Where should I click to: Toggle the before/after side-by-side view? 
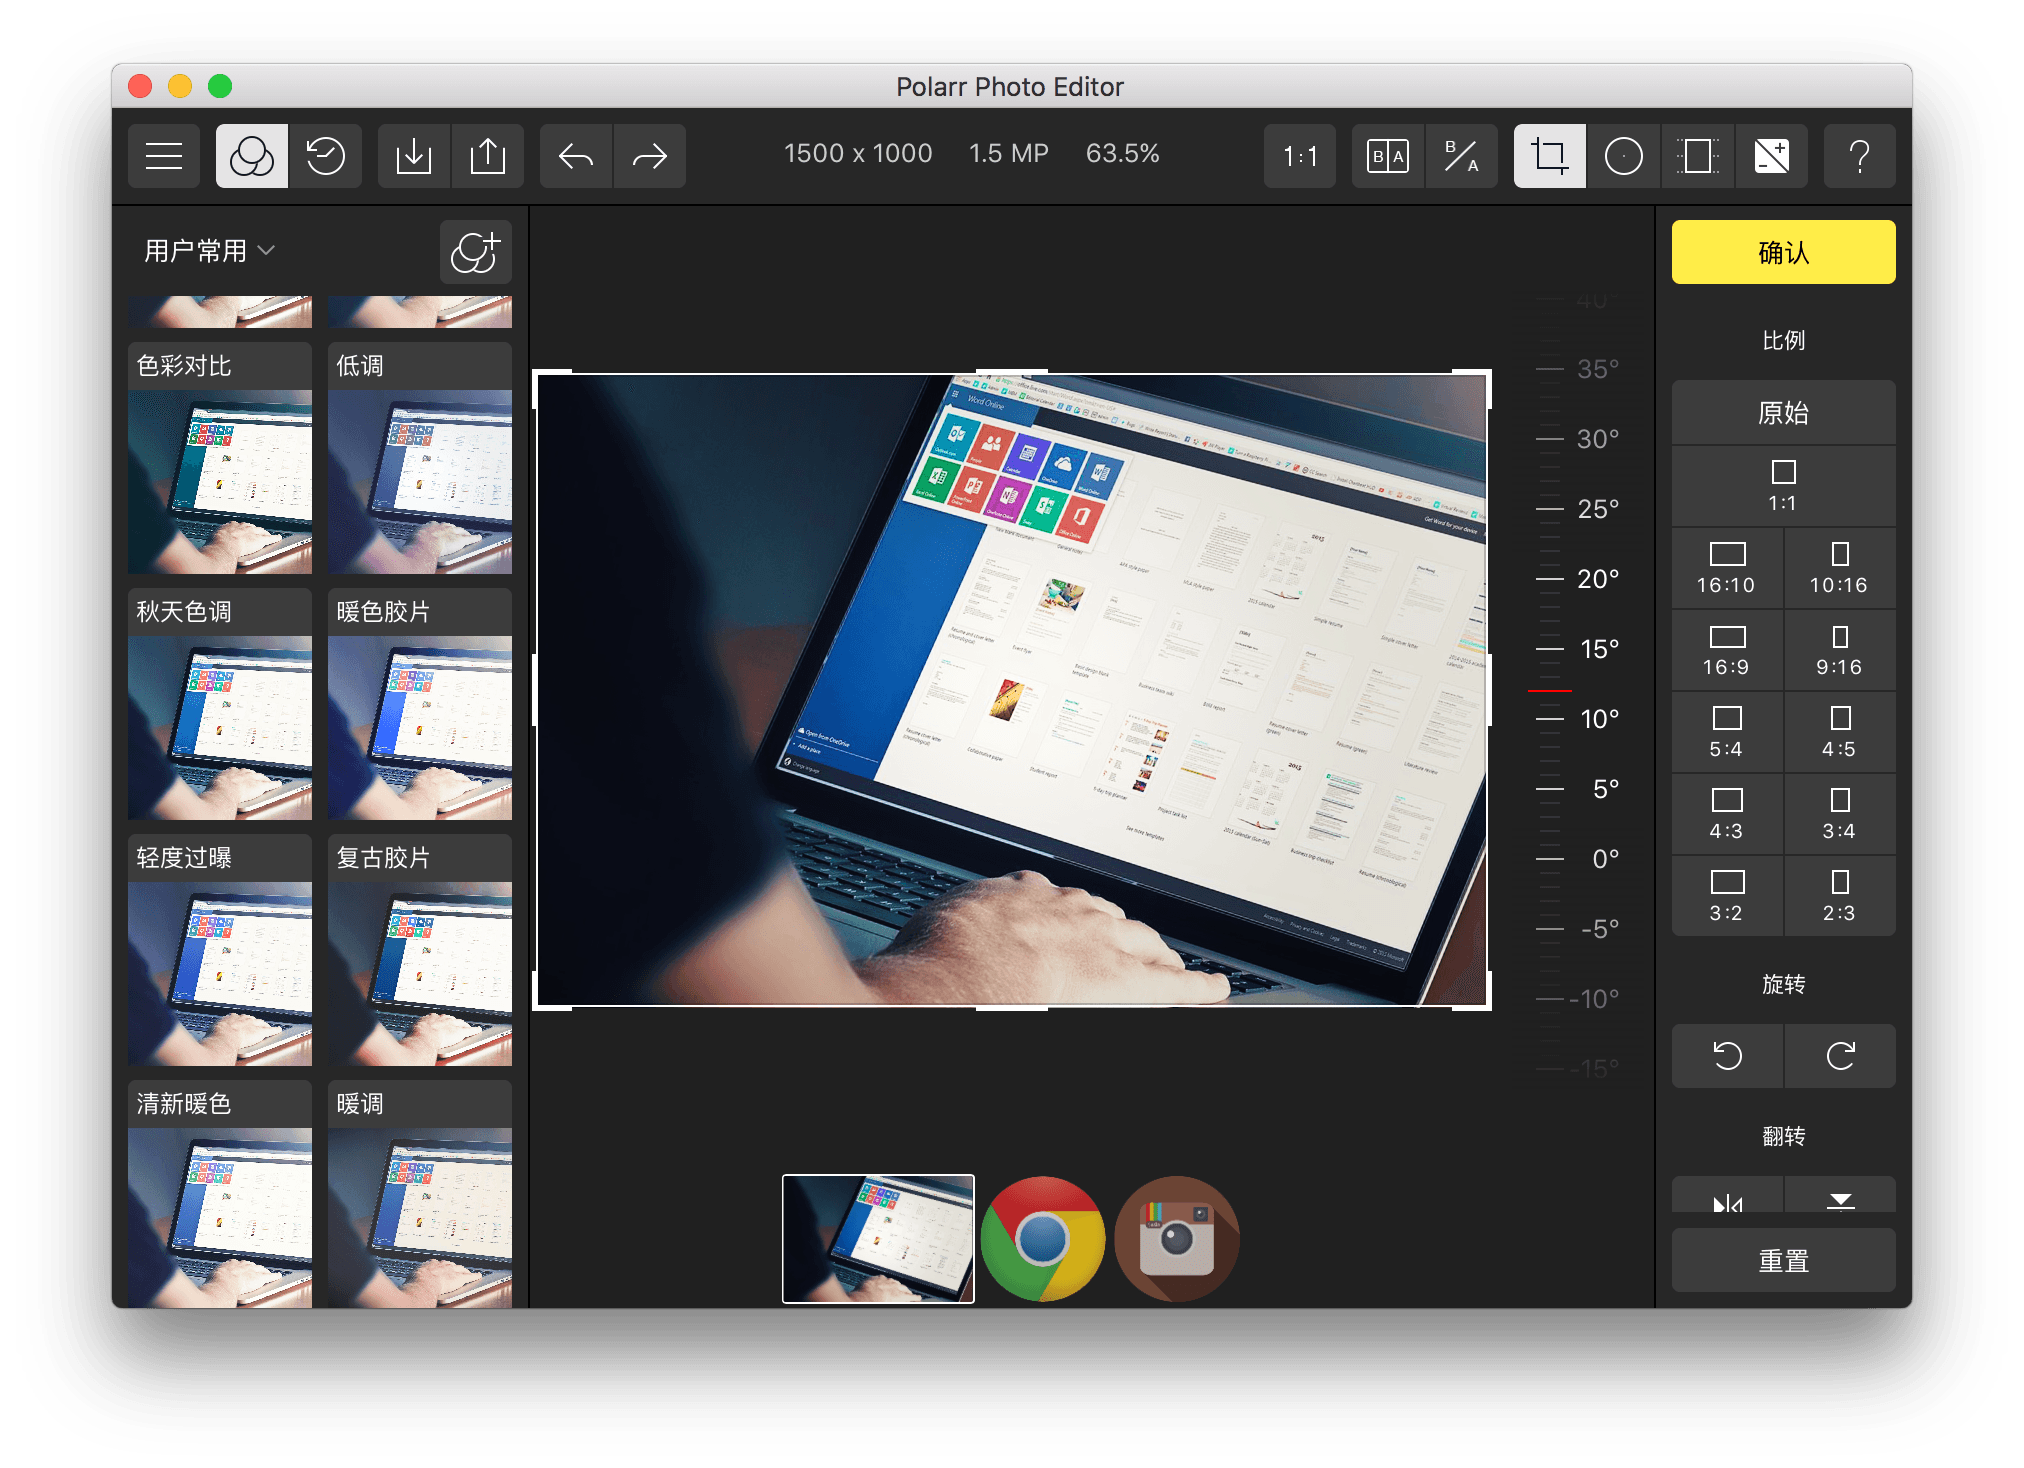(1387, 156)
